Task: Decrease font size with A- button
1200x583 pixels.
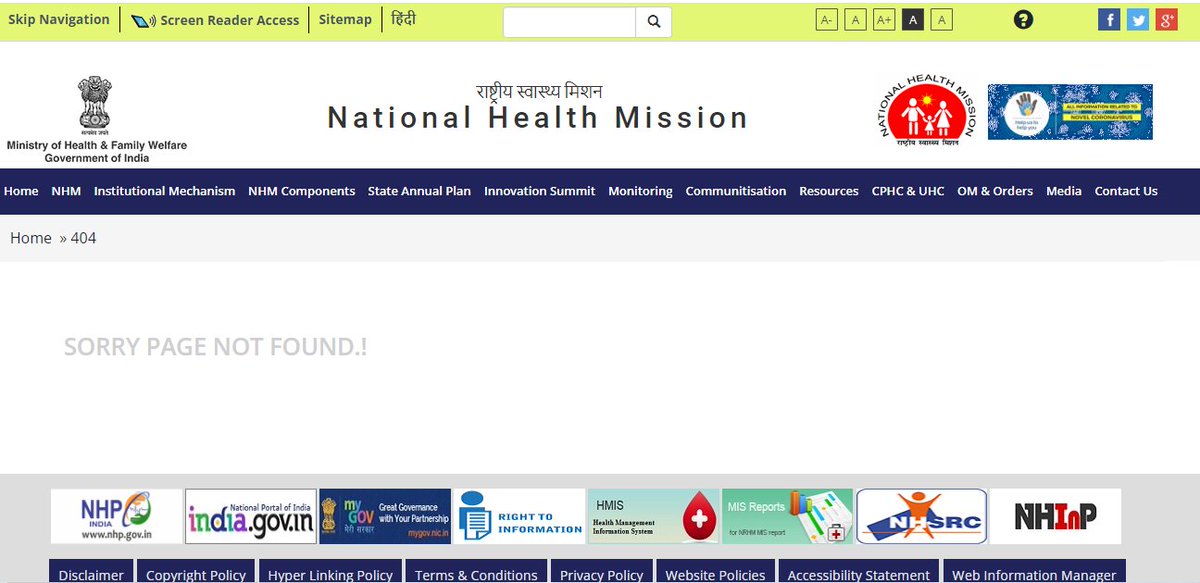Action: coord(826,20)
